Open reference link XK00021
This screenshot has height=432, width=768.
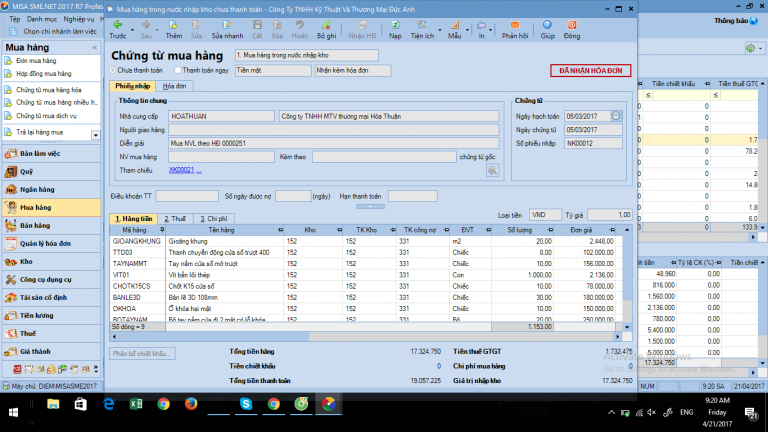tap(181, 170)
